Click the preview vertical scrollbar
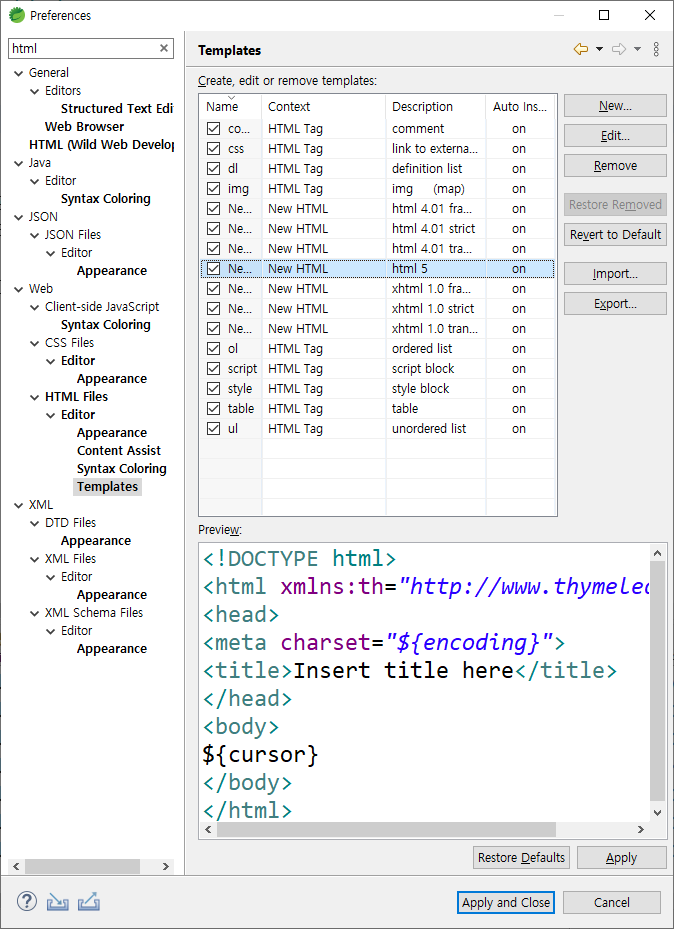674x929 pixels. coord(657,681)
